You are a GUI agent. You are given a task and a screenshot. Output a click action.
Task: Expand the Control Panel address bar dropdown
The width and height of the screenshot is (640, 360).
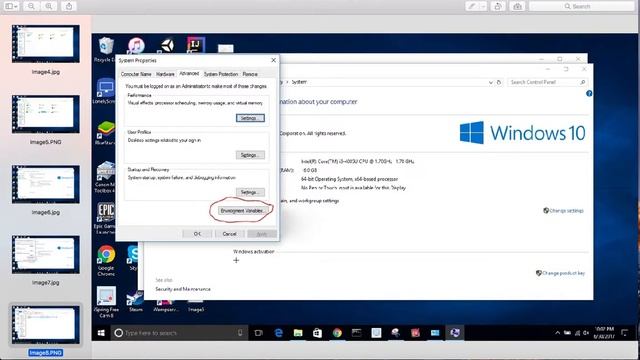491,82
